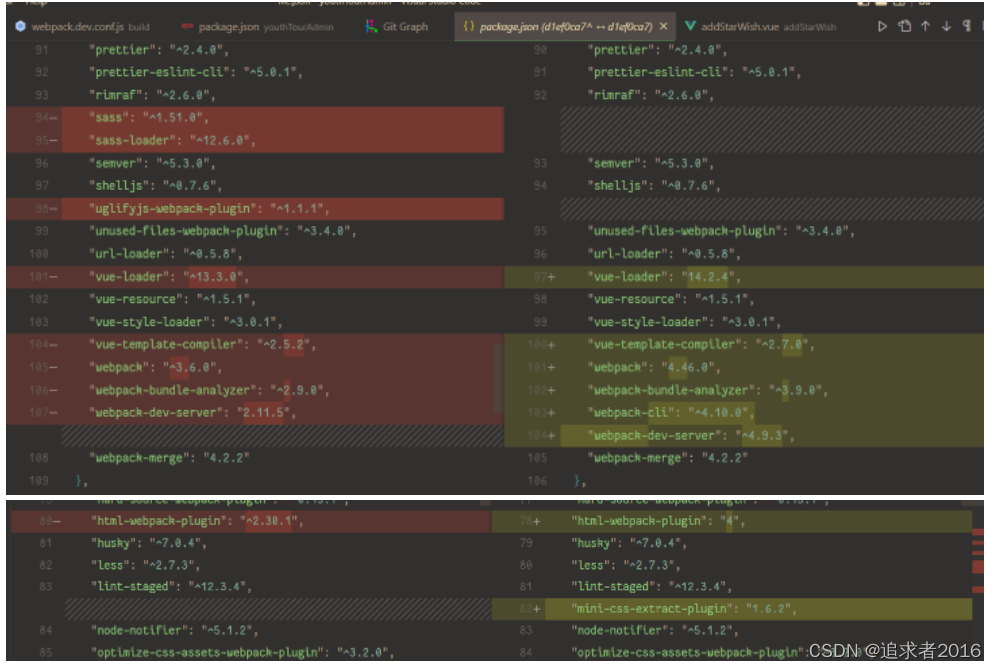Screen dimensions: 997x670
Task: Click removed line "uglifyjs-webpack-plugin": "^1.1.1"
Action: [209, 209]
